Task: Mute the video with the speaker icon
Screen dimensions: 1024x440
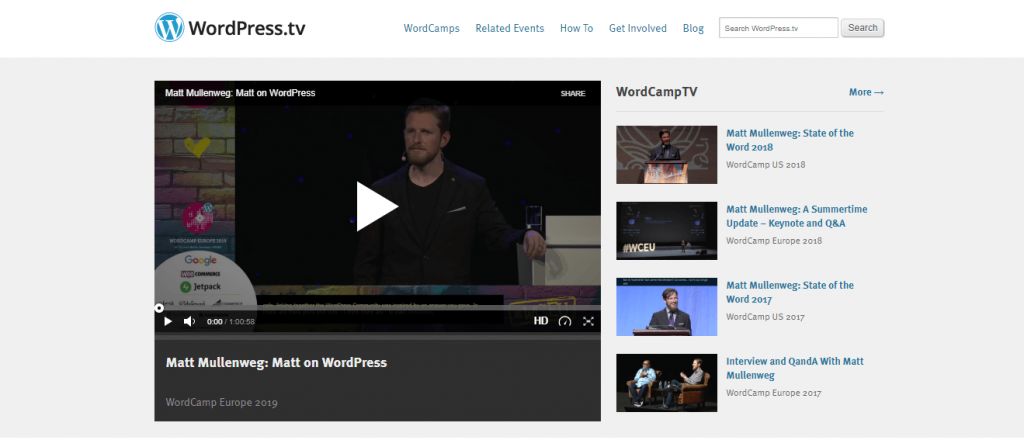Action: point(189,321)
